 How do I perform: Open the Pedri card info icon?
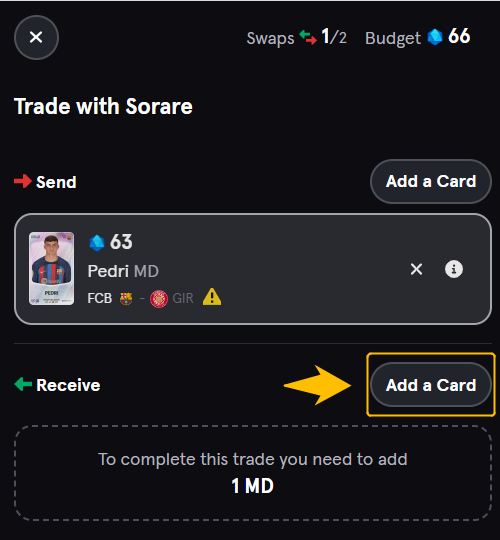coord(454,269)
